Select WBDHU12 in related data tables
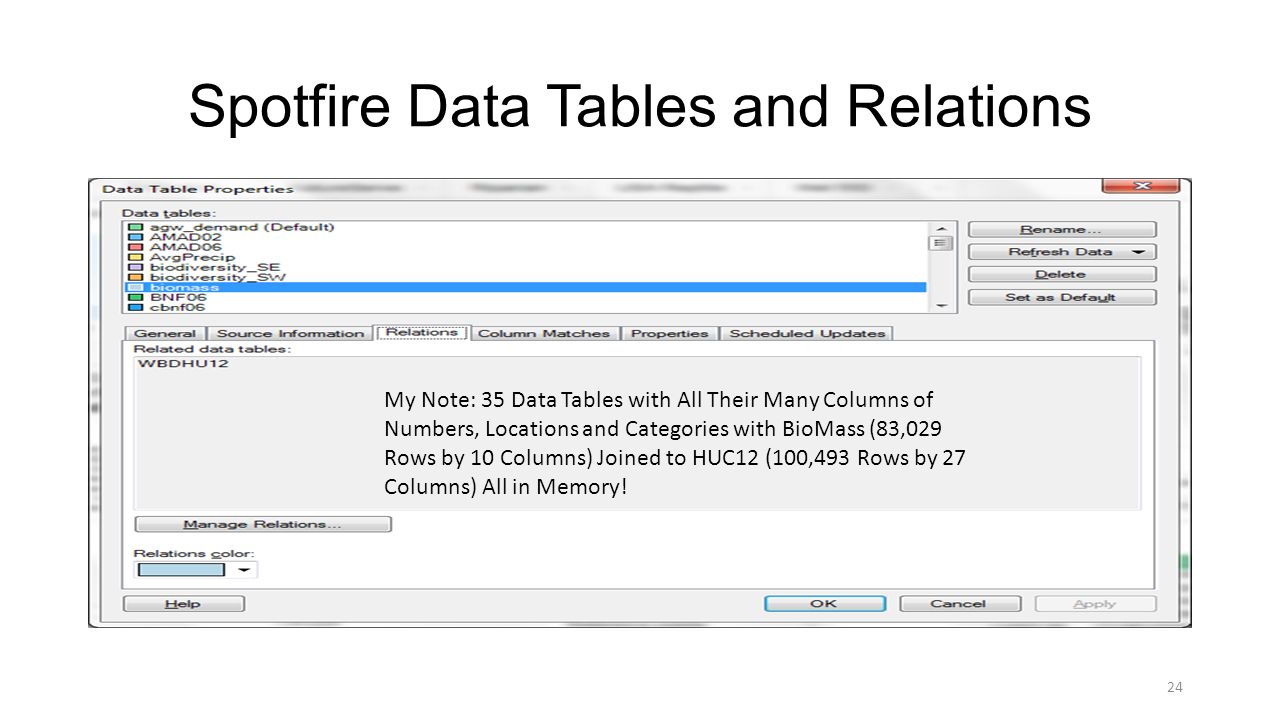The image size is (1280, 720). (183, 363)
